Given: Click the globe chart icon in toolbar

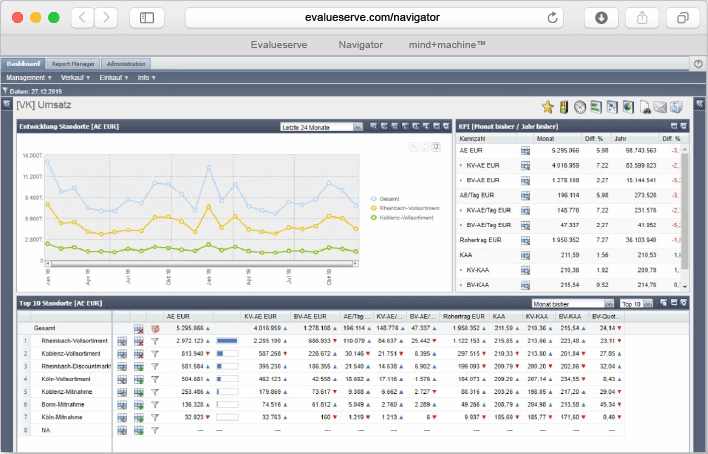Looking at the screenshot, I should pos(628,107).
